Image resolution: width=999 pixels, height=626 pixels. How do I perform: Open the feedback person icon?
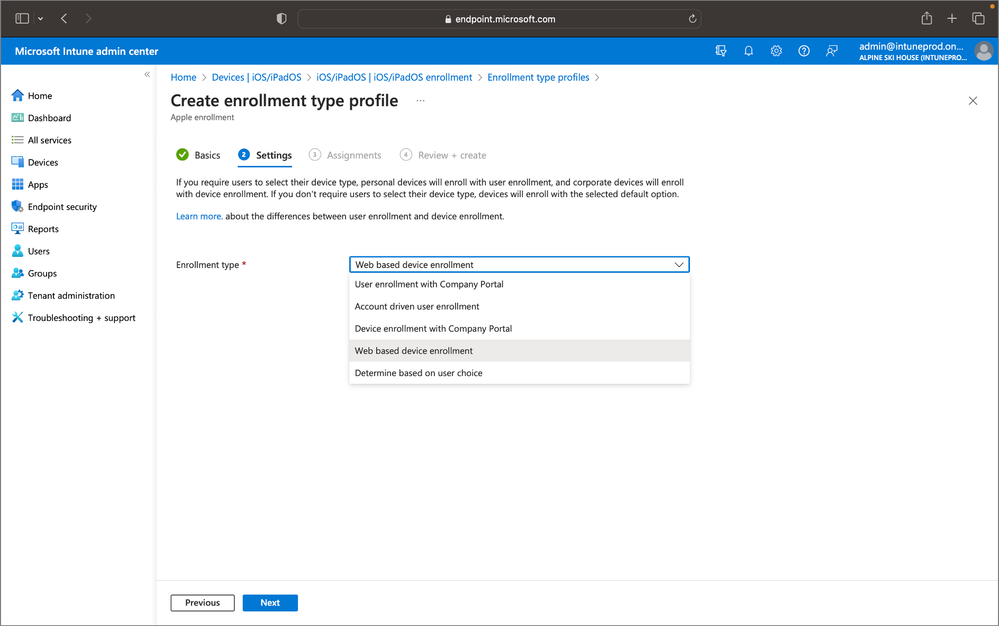point(831,51)
